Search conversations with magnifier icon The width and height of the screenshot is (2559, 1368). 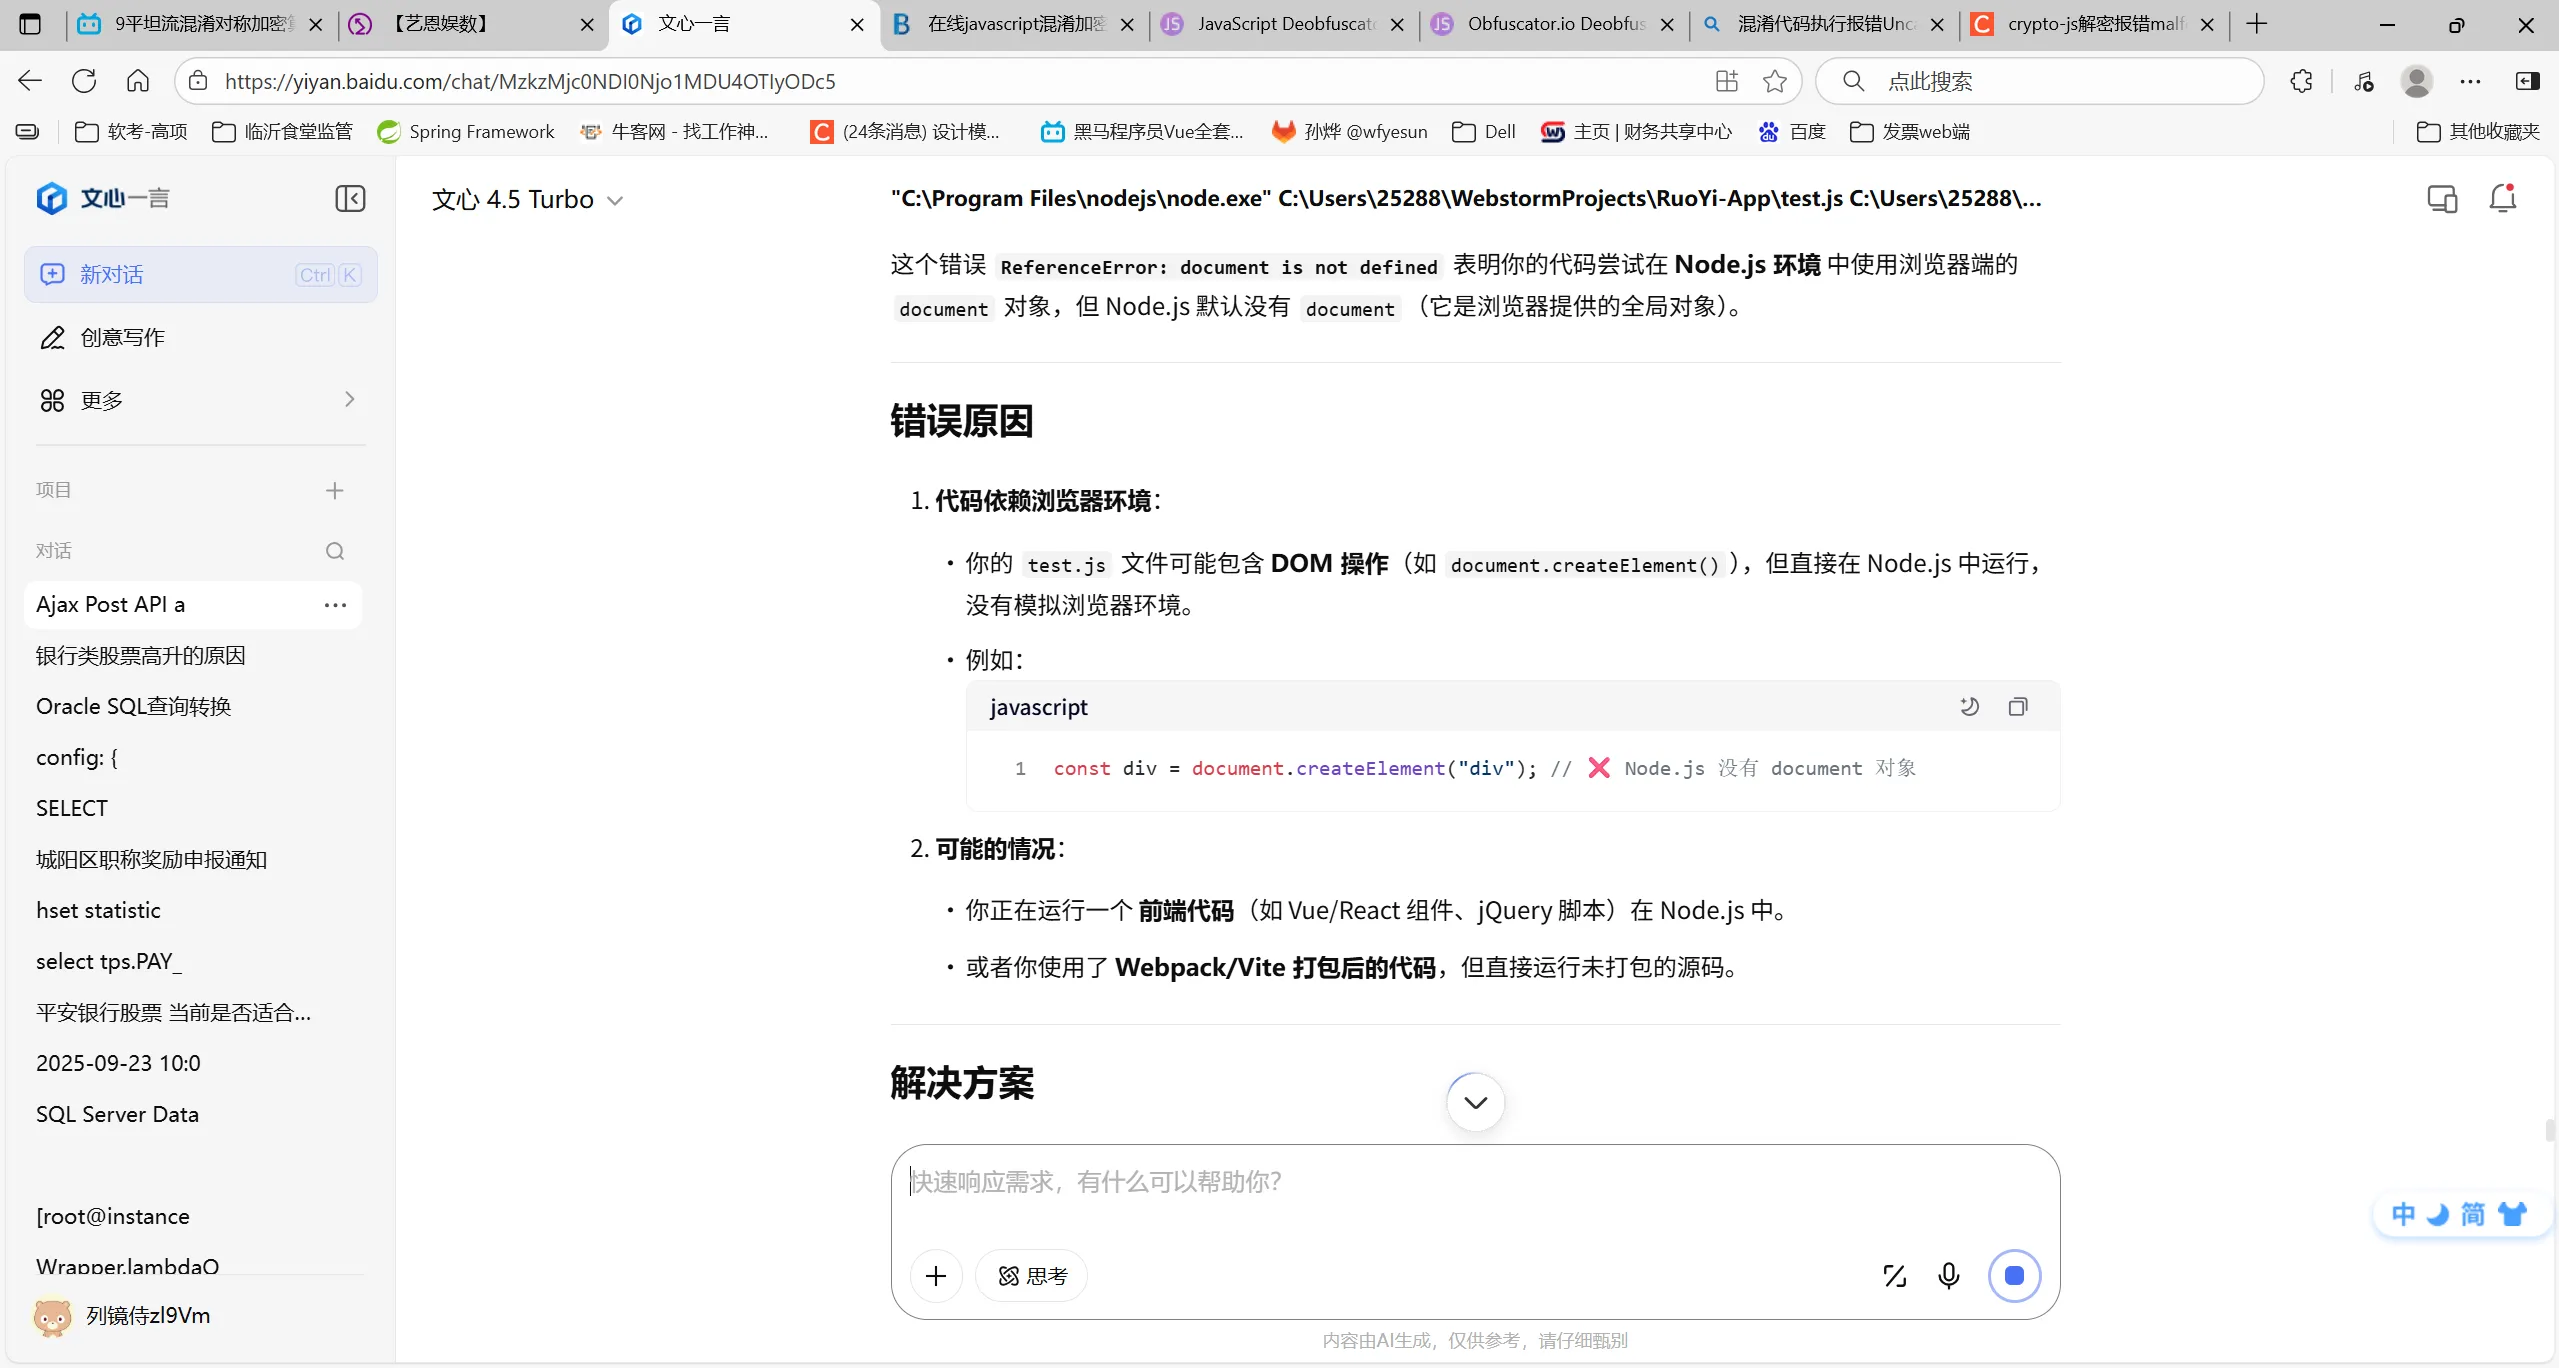335,551
